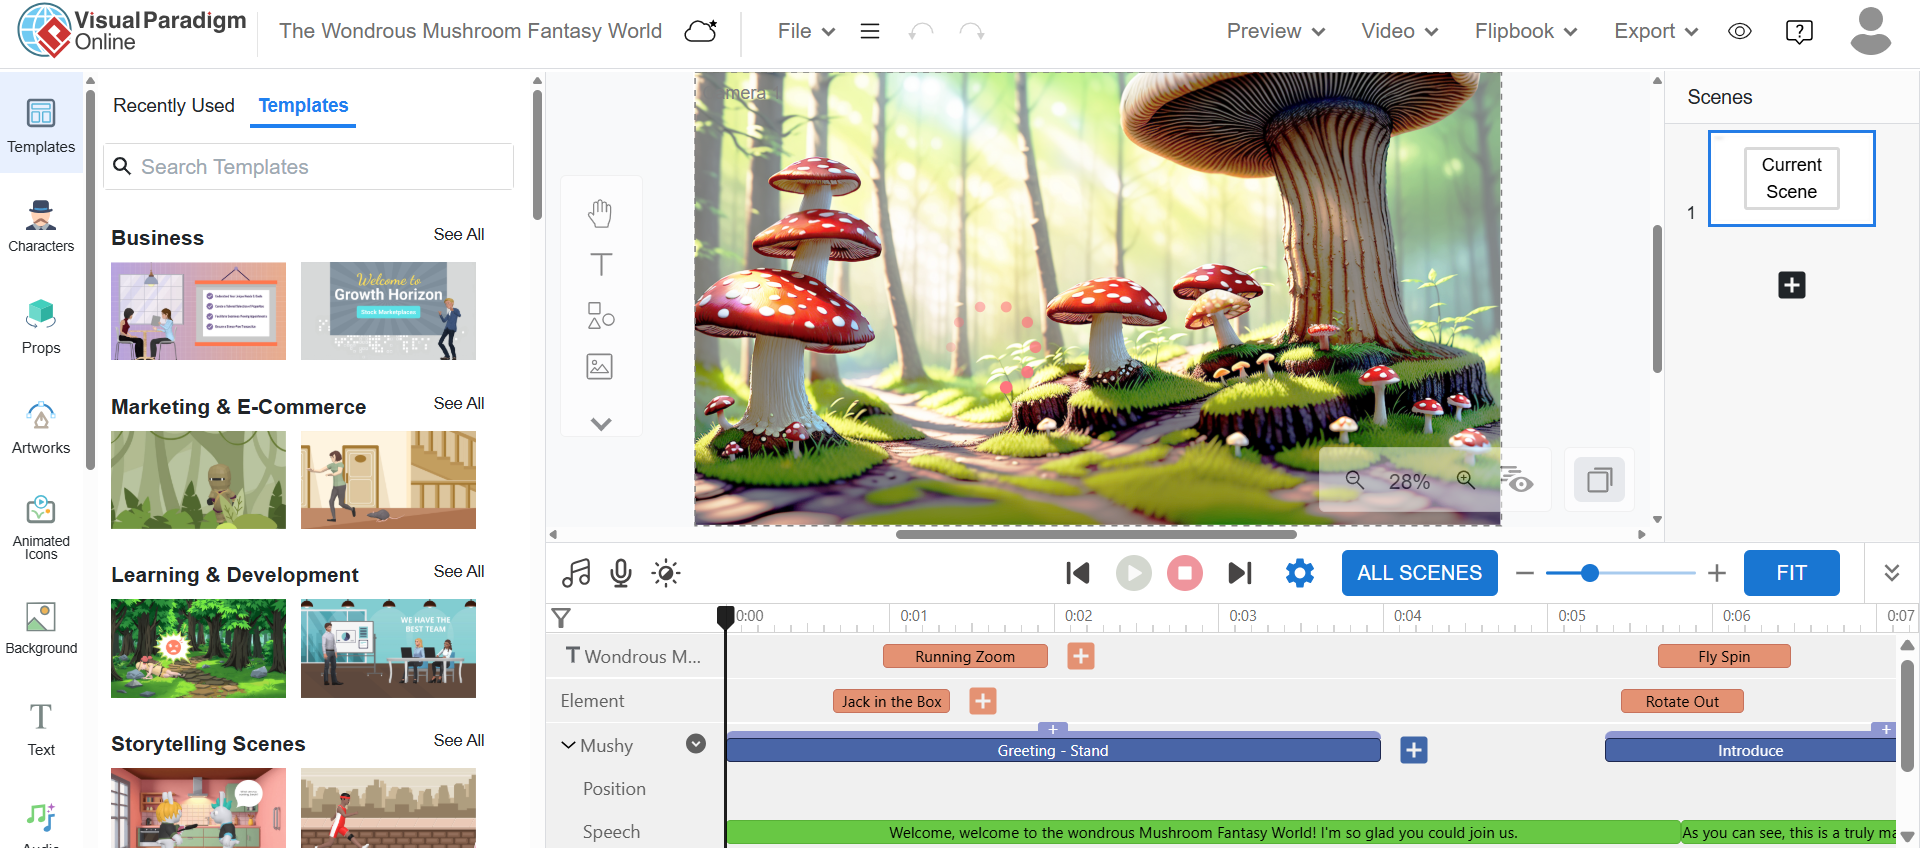Open the Flipbook dropdown menu

coord(1526,31)
